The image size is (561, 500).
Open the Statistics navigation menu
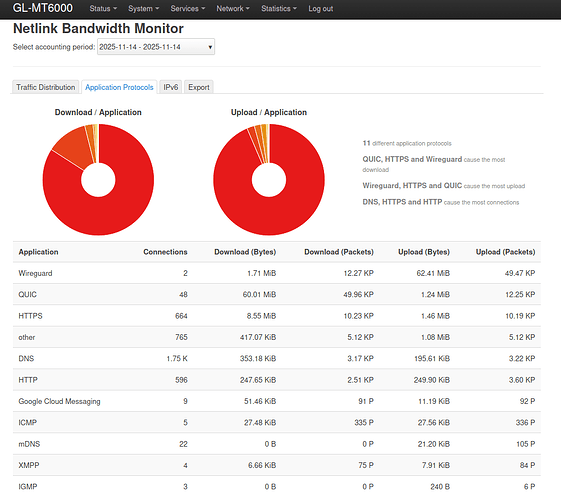(x=279, y=9)
